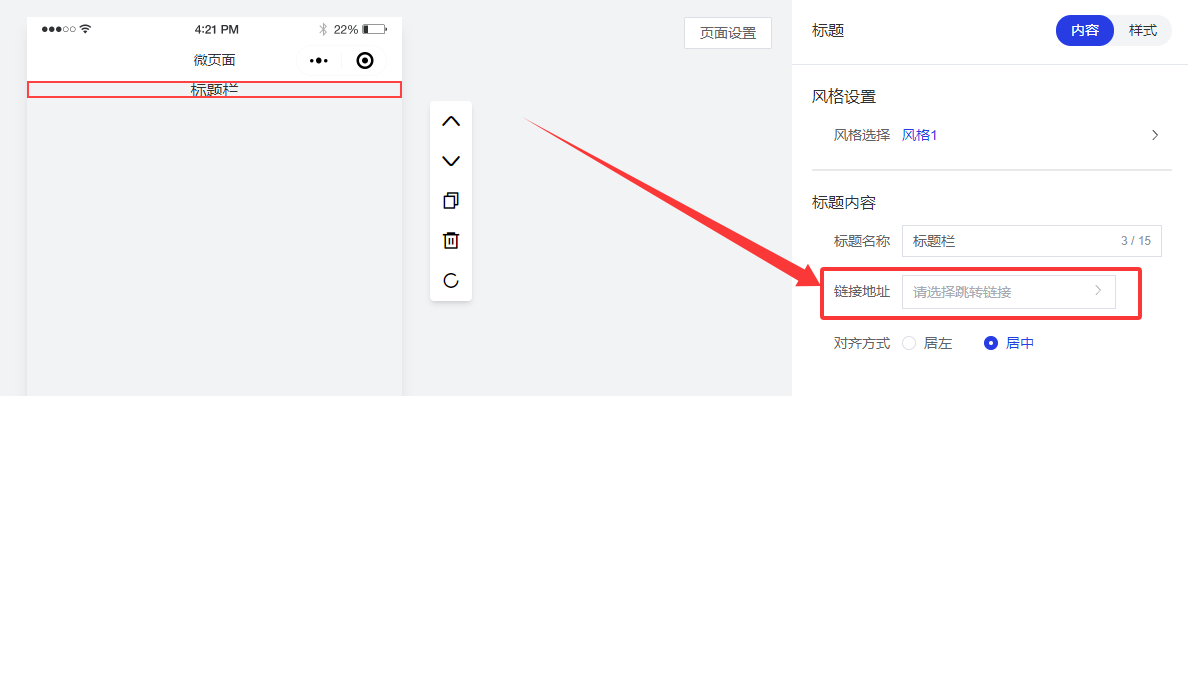This screenshot has width=1188, height=677.
Task: Switch to the 样式 tab
Action: [1142, 30]
